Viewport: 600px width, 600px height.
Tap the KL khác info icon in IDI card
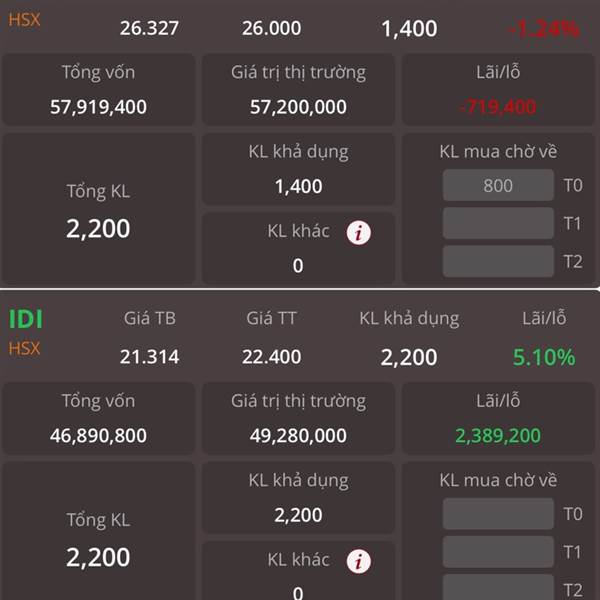tap(359, 561)
